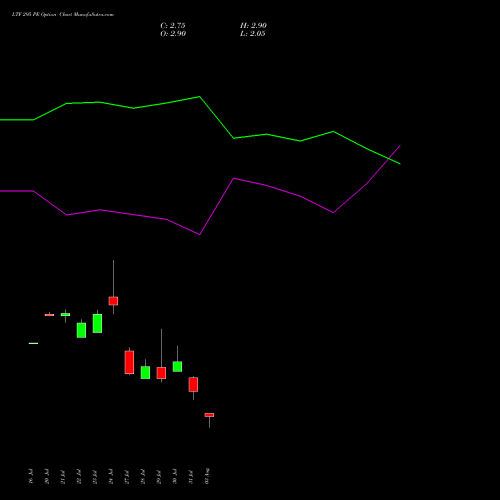
Task: Click the '27 Jul' date axis label
Action: (x=127, y=476)
